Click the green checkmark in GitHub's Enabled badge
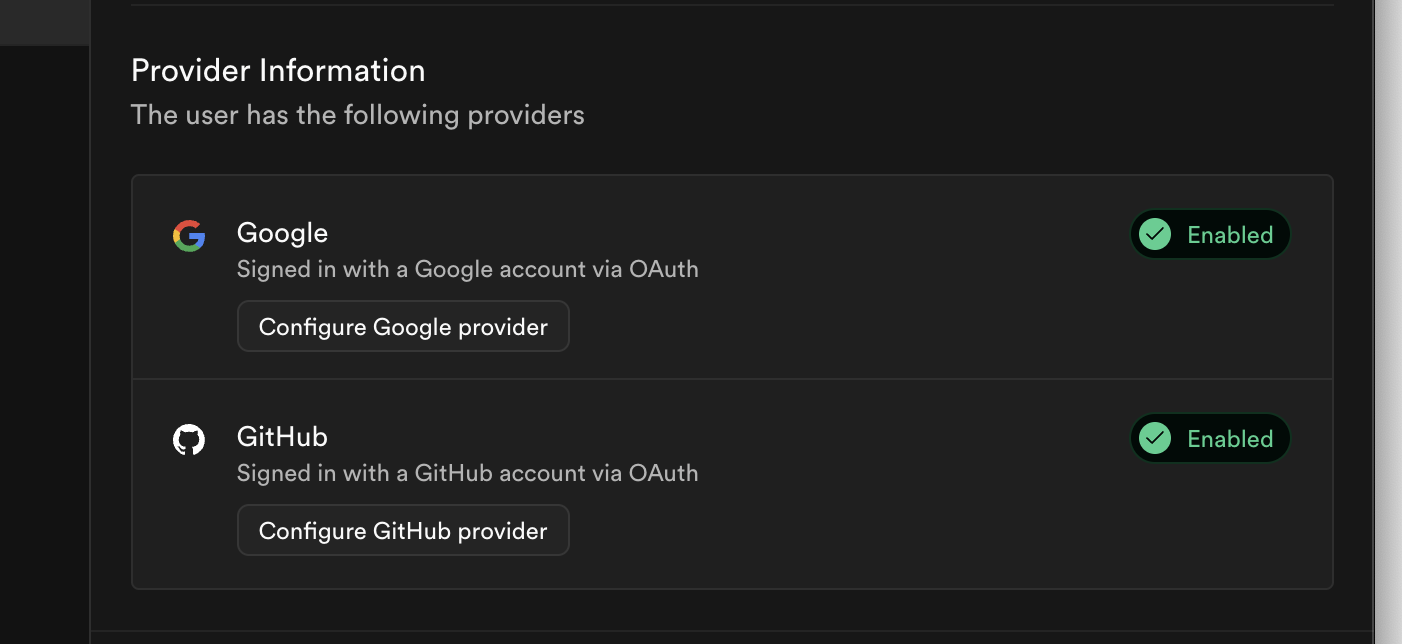The width and height of the screenshot is (1402, 644). point(1155,439)
